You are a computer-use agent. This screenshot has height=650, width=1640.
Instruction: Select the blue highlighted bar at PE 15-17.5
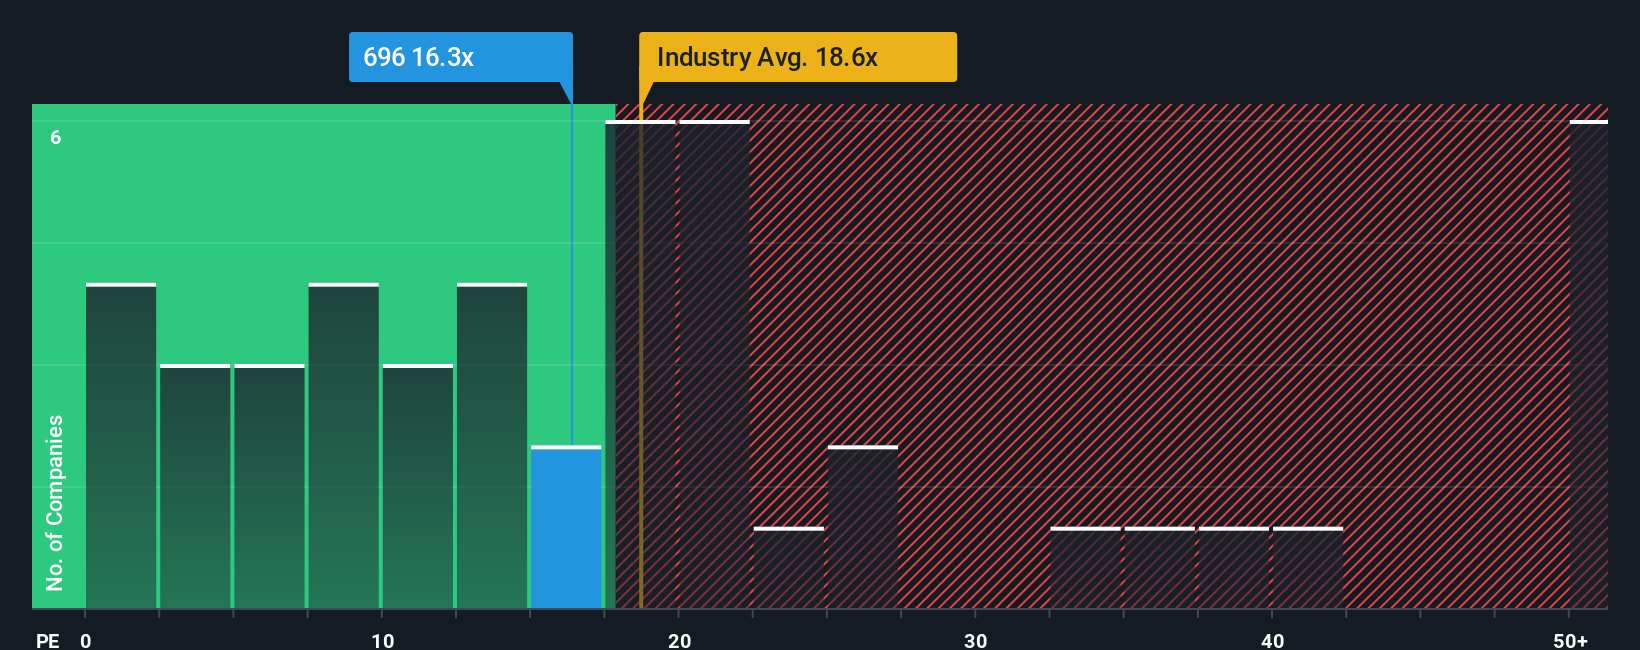[x=566, y=527]
